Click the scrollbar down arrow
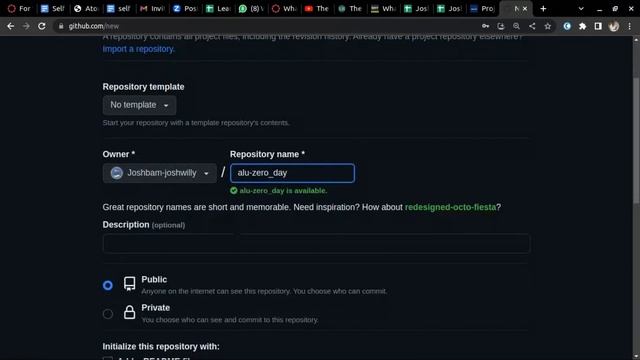640x360 pixels. click(636, 356)
